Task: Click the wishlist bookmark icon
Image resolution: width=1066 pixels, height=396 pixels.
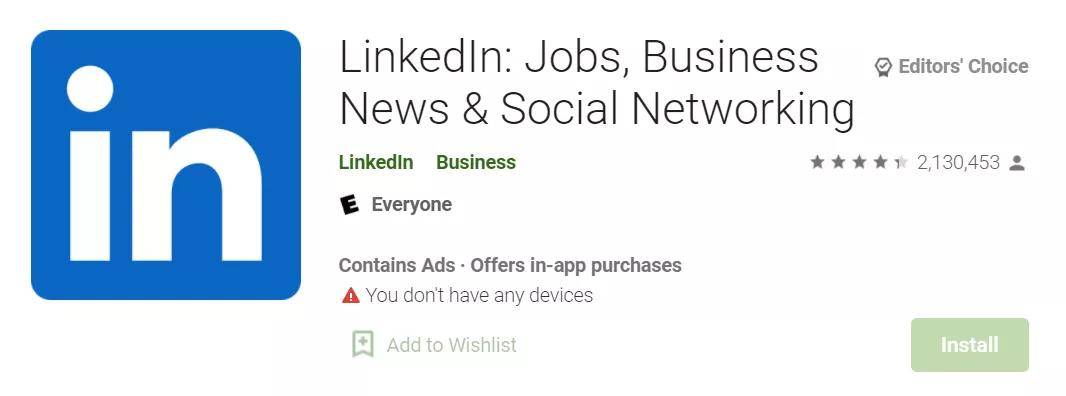Action: [x=363, y=344]
